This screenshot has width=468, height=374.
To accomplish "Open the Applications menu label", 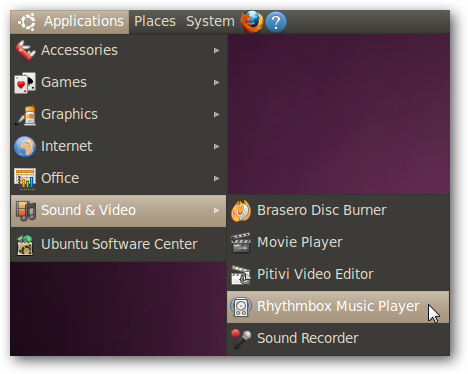I will tap(84, 22).
